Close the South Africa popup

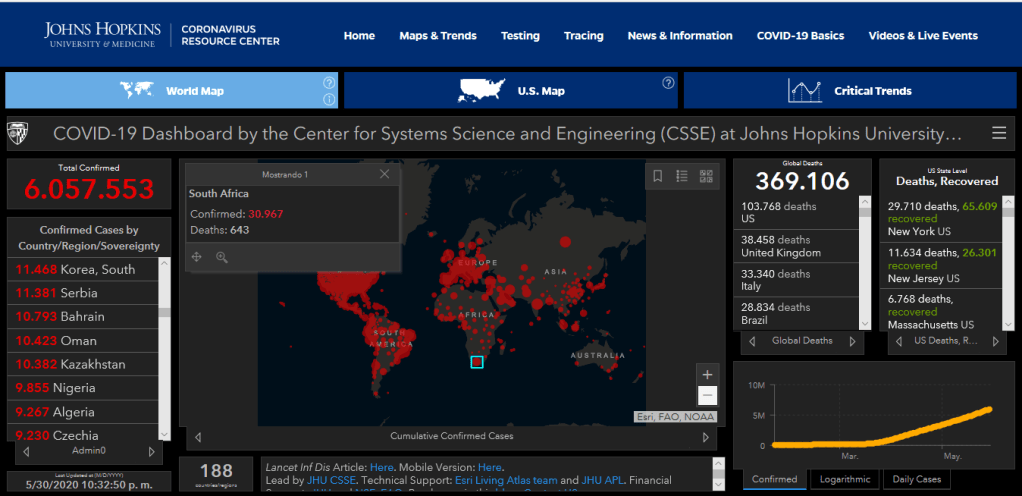(x=385, y=174)
